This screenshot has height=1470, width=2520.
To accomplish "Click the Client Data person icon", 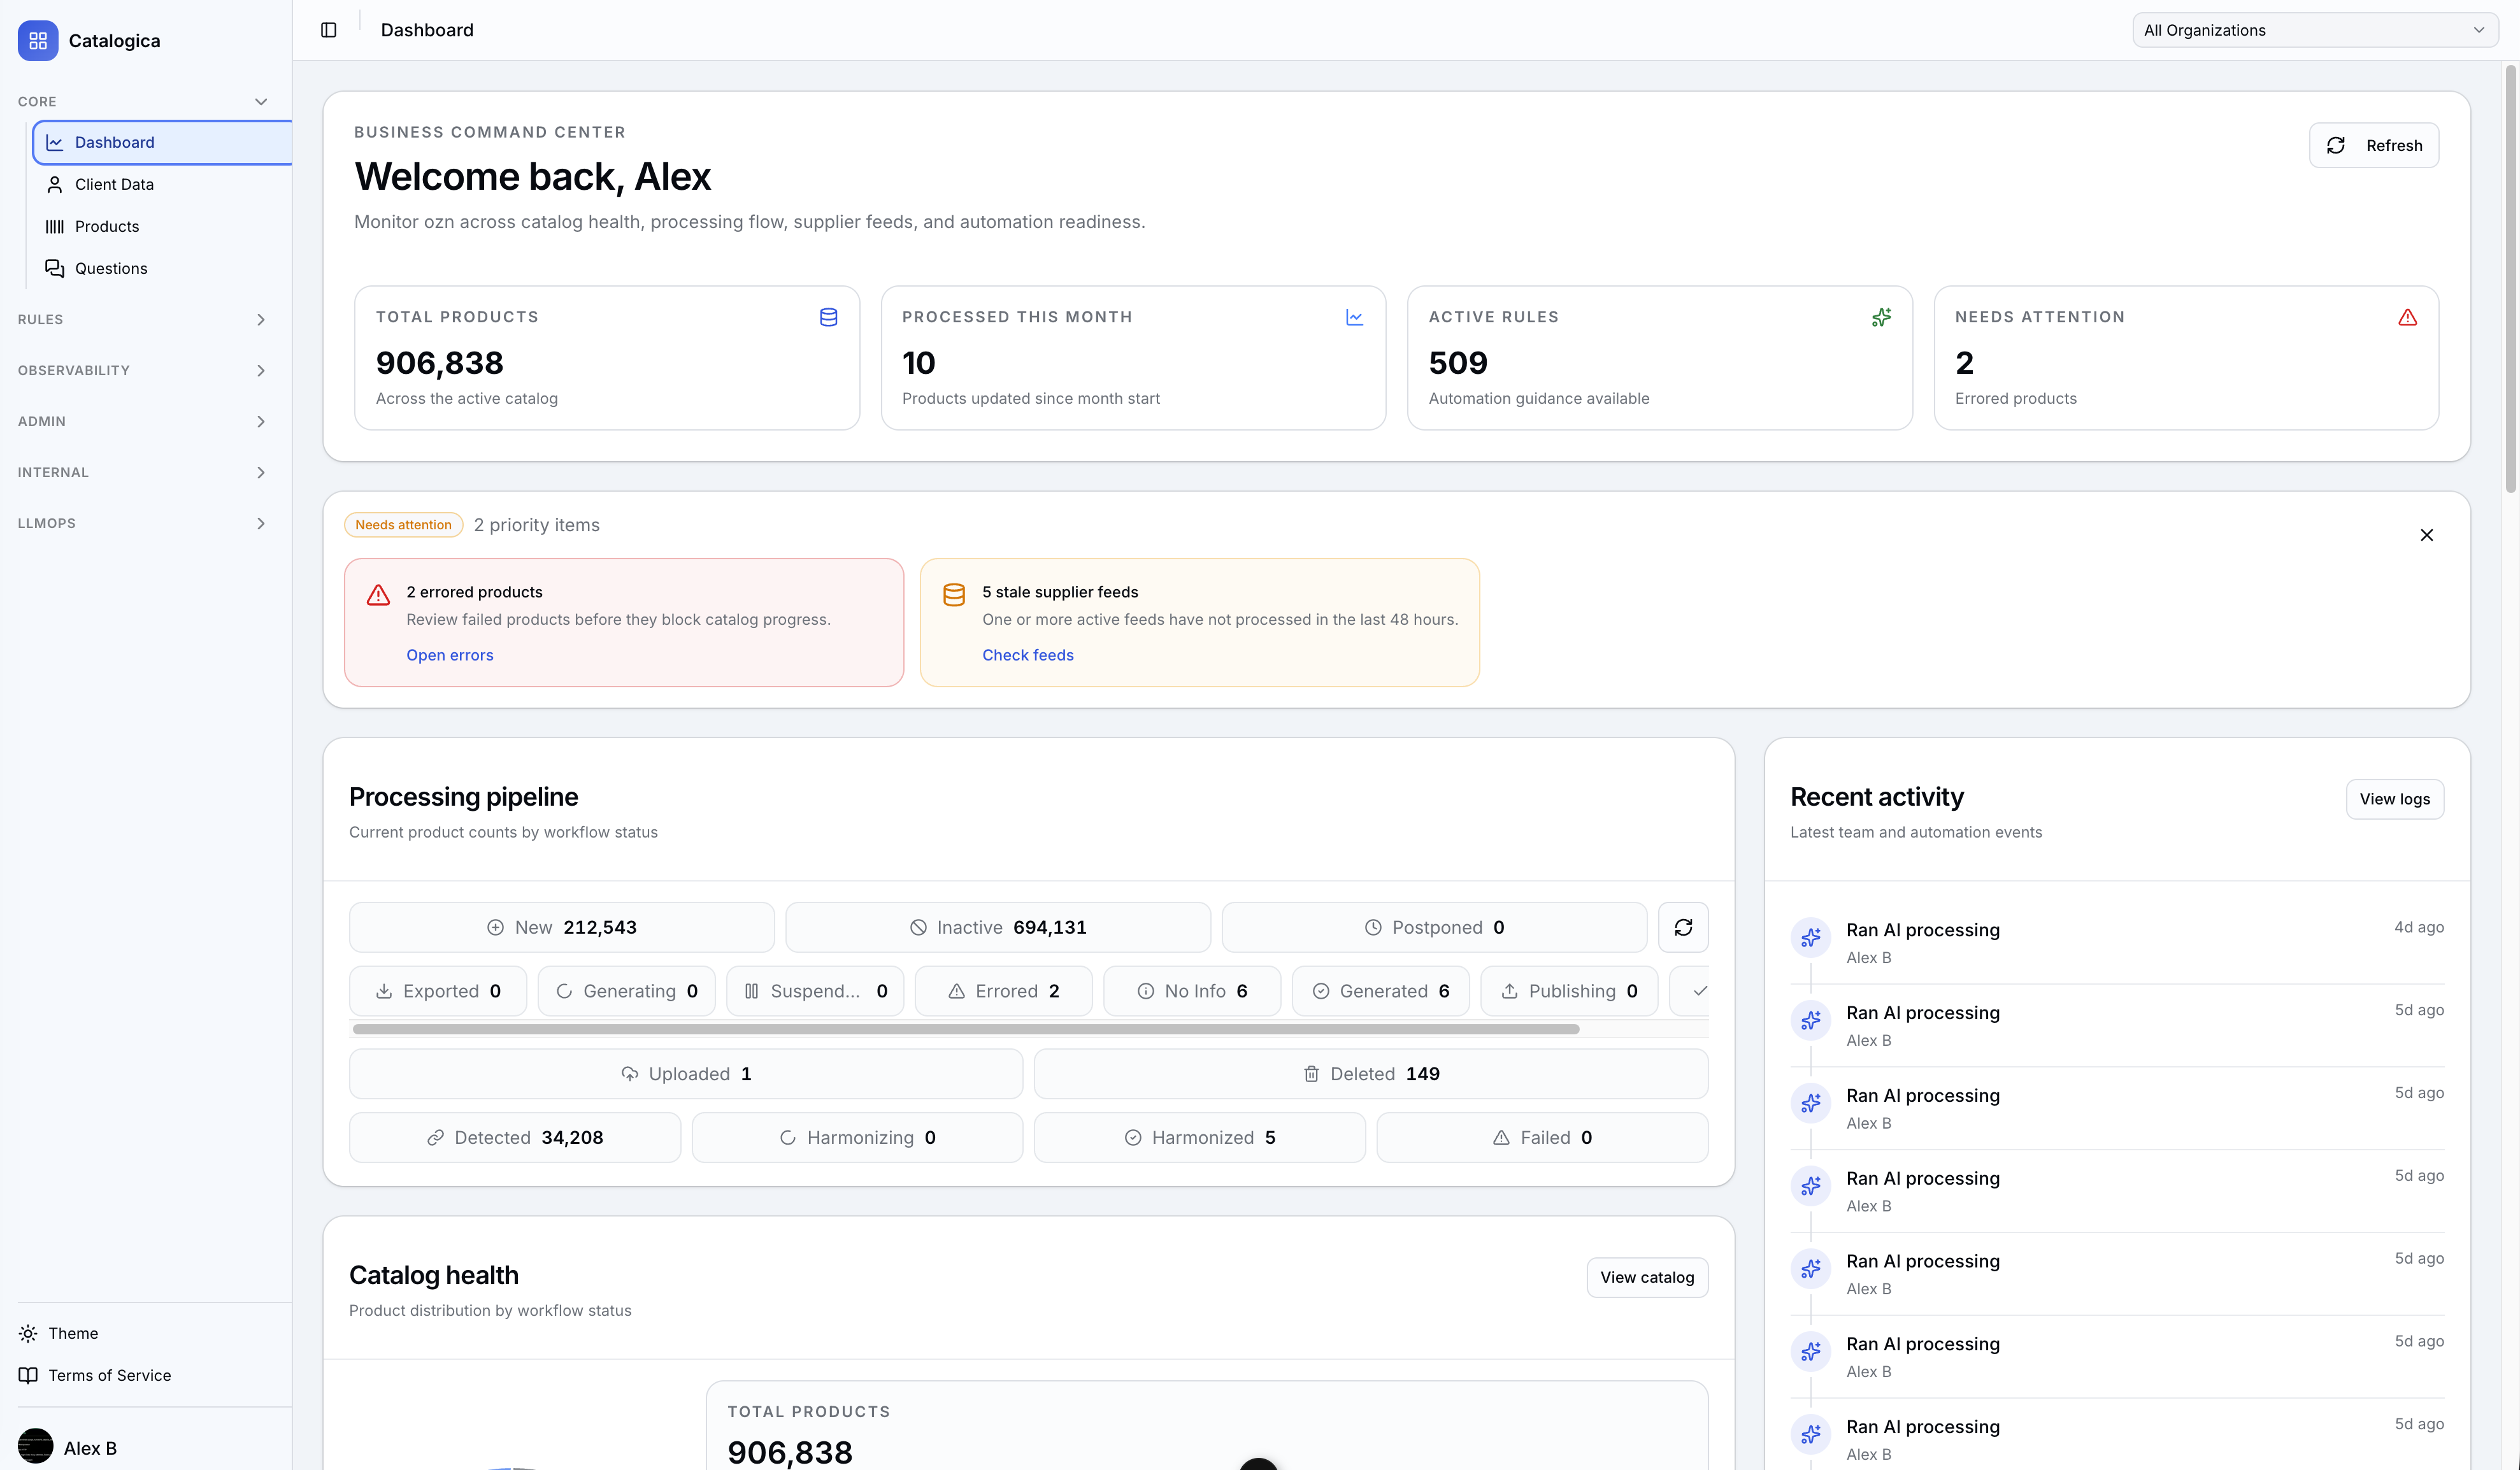I will click(55, 184).
